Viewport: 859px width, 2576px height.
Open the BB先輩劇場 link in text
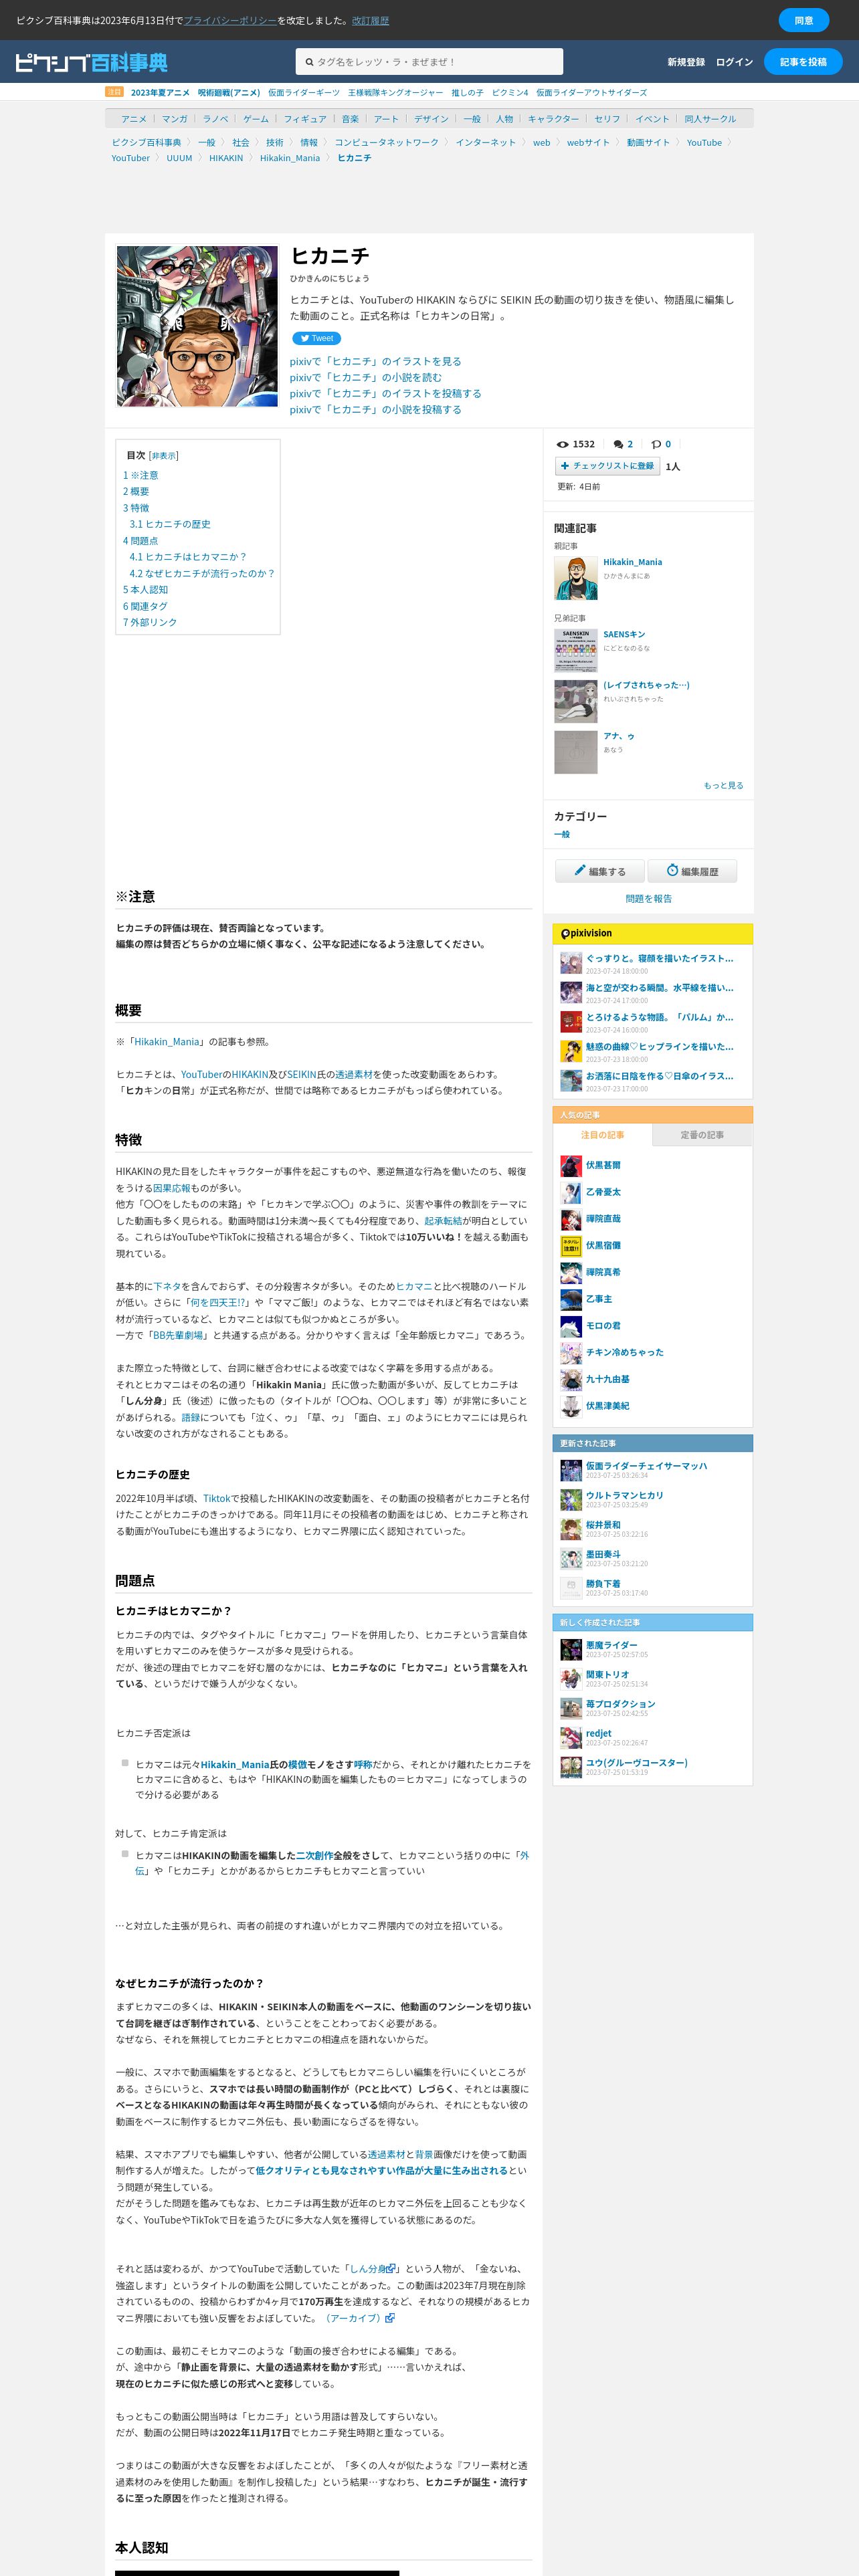(178, 1336)
